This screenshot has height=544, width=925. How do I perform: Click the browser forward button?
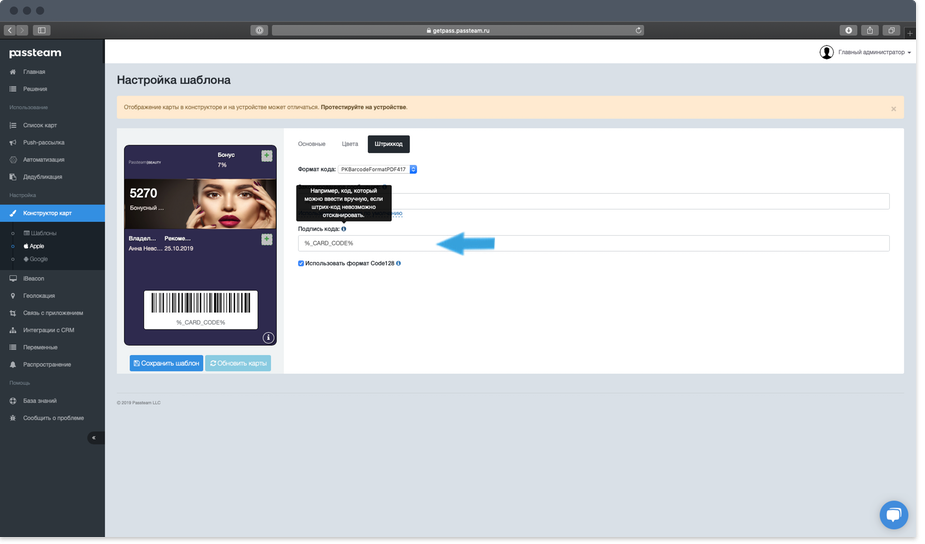click(x=22, y=31)
